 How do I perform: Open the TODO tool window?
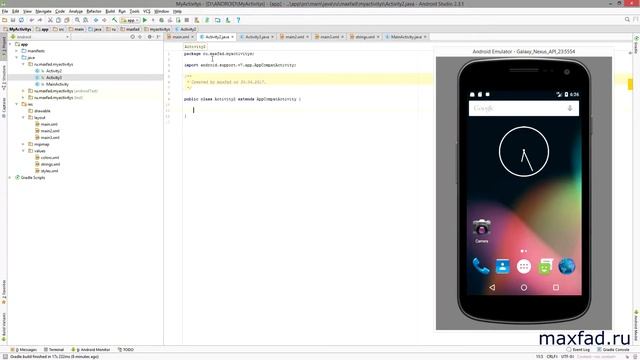tap(126, 350)
